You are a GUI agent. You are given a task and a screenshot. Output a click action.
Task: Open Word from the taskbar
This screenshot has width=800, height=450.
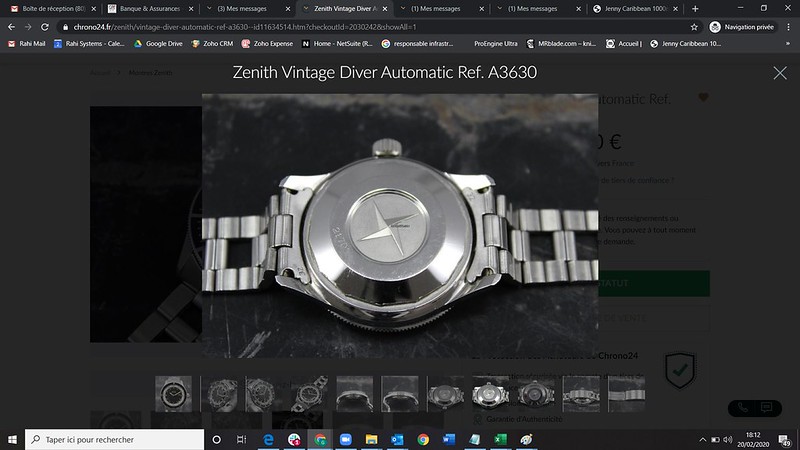coord(448,439)
